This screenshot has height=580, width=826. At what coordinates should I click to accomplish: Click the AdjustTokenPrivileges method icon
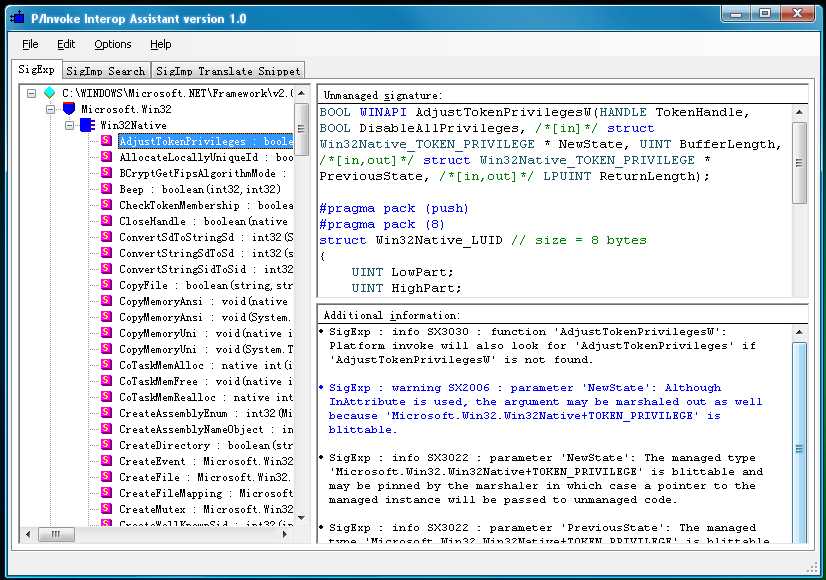click(x=106, y=141)
